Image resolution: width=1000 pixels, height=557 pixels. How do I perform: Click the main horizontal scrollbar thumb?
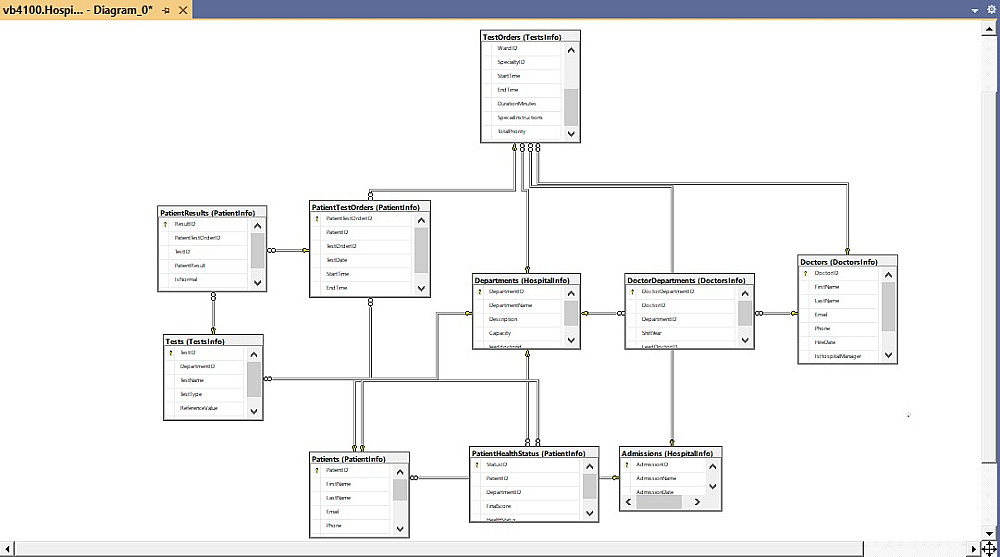click(x=439, y=549)
